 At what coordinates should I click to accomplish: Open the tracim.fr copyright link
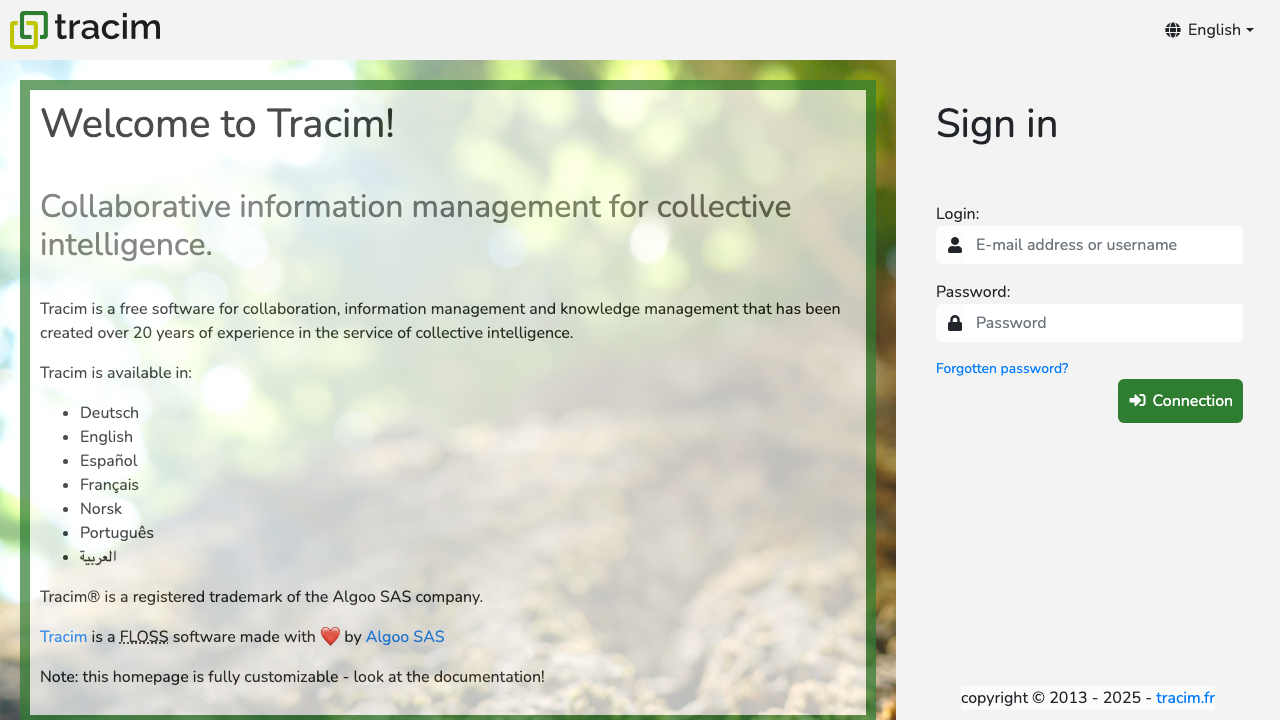[x=1185, y=698]
